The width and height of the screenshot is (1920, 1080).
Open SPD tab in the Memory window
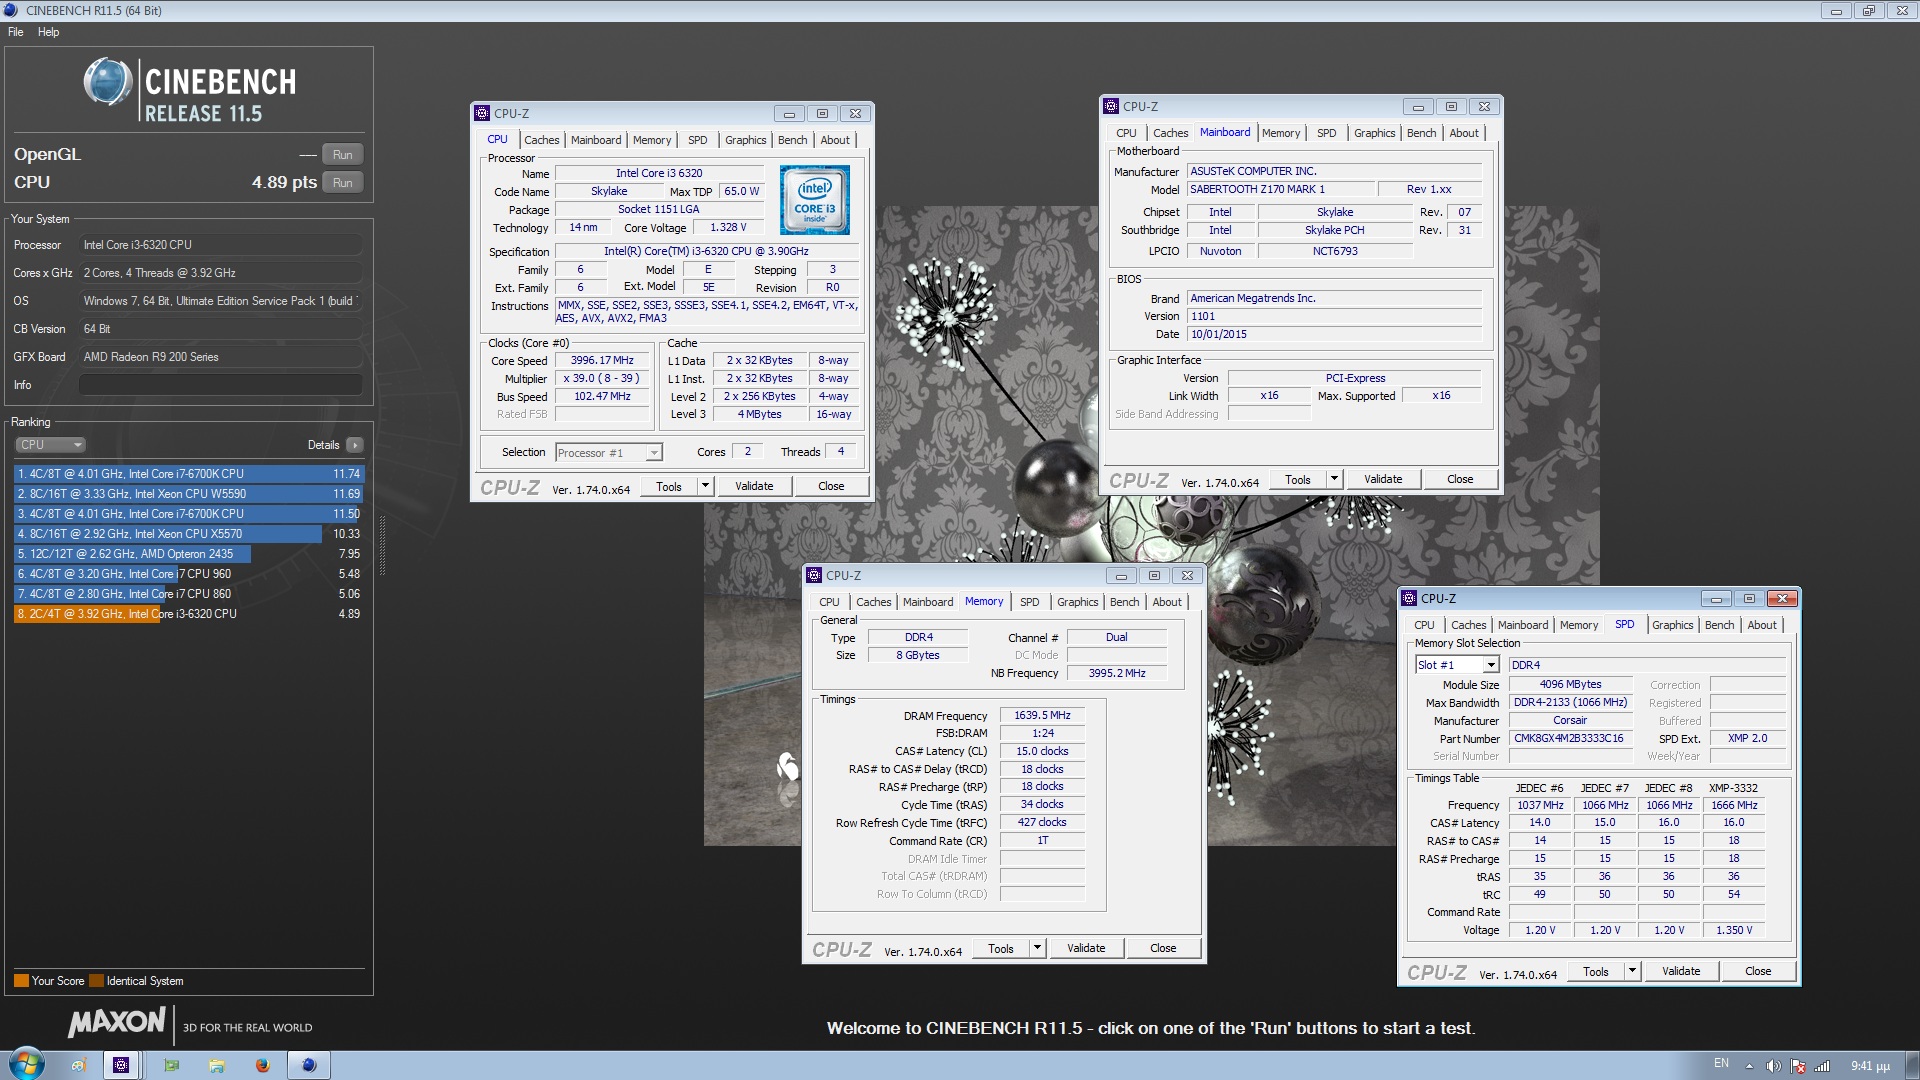pyautogui.click(x=1029, y=602)
